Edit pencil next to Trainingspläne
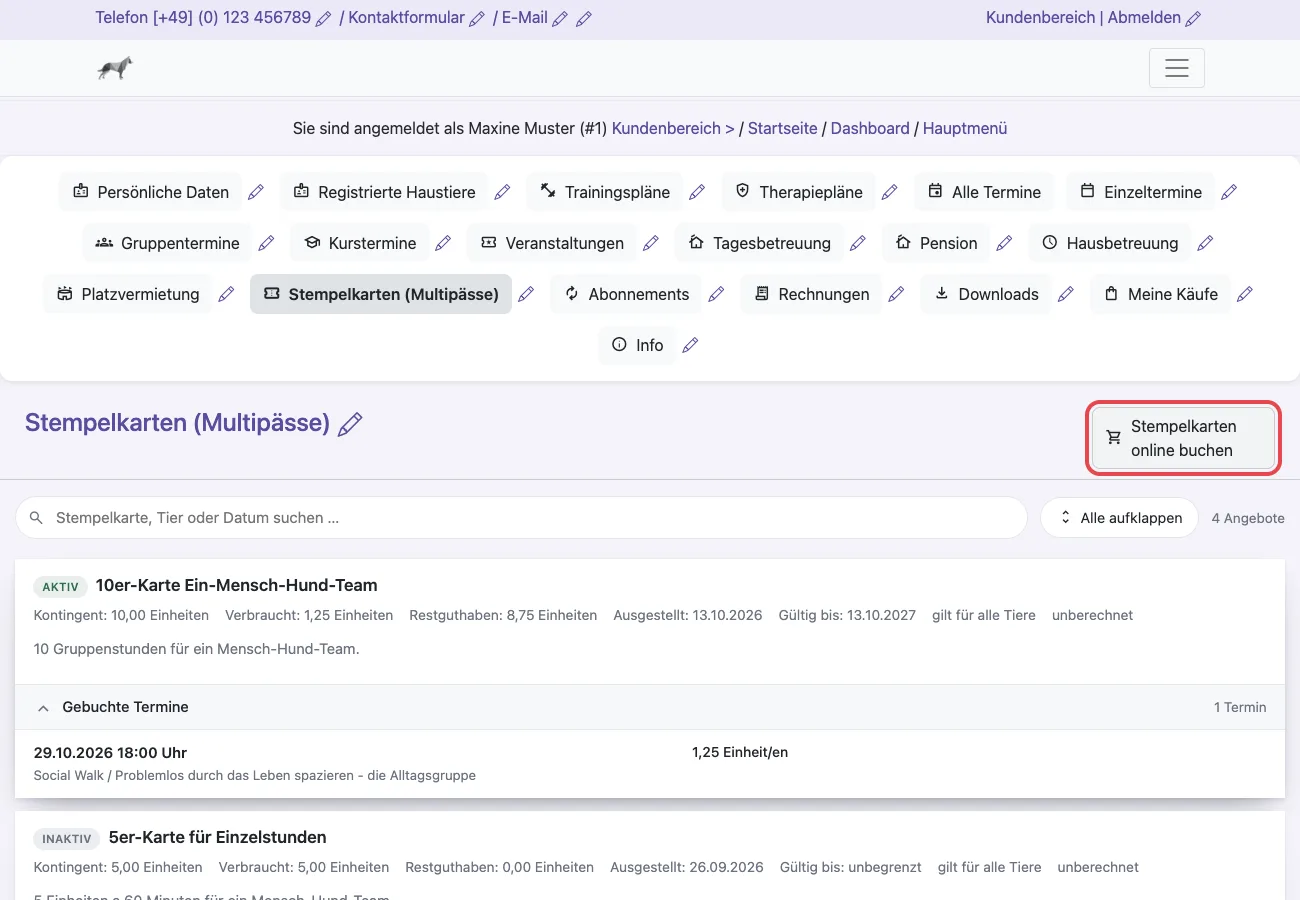The height and width of the screenshot is (900, 1300). tap(697, 192)
